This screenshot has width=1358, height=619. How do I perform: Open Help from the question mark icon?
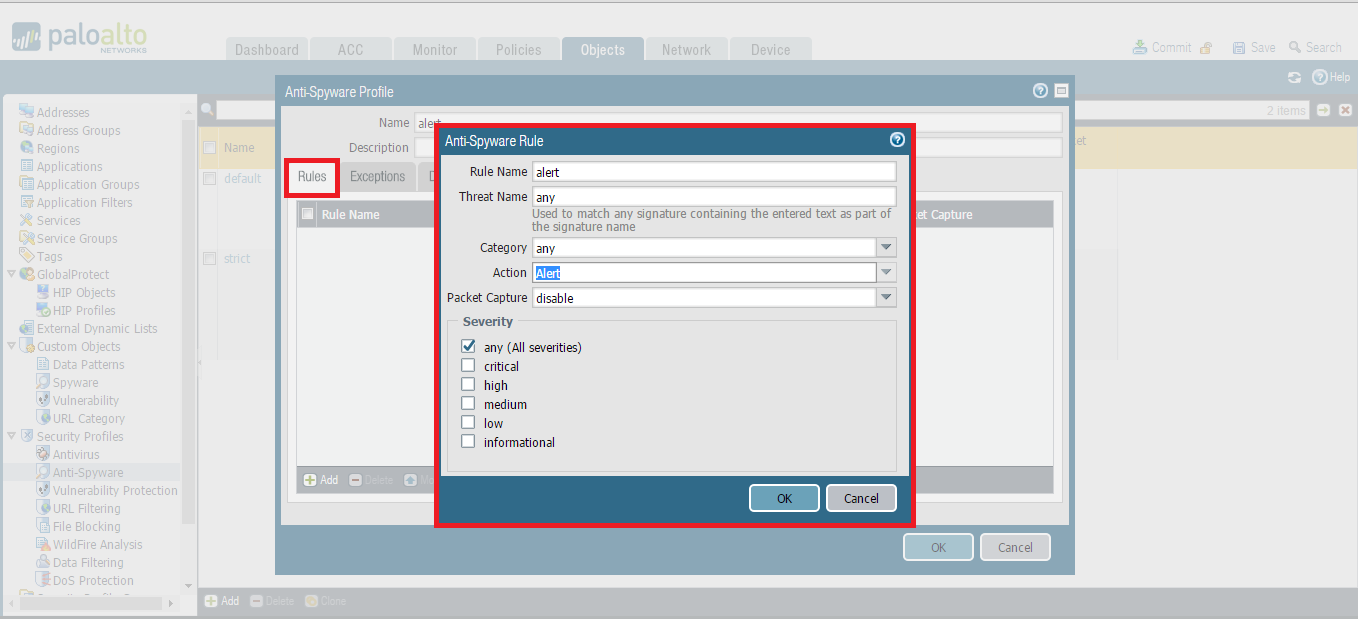1319,77
